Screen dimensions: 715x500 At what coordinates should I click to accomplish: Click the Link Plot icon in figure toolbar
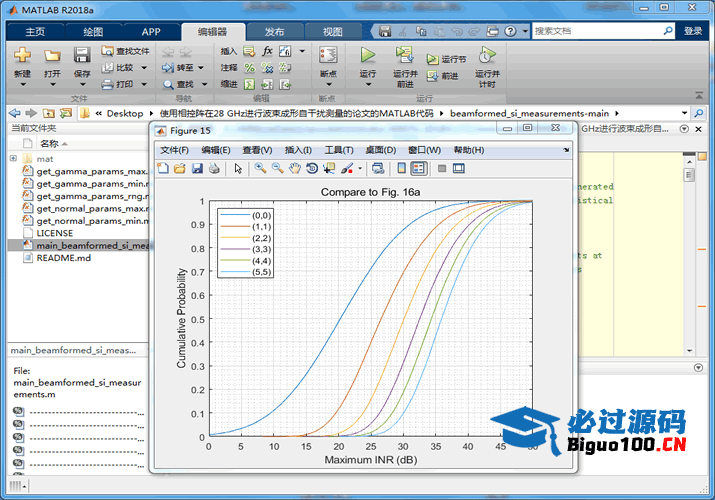tap(377, 169)
